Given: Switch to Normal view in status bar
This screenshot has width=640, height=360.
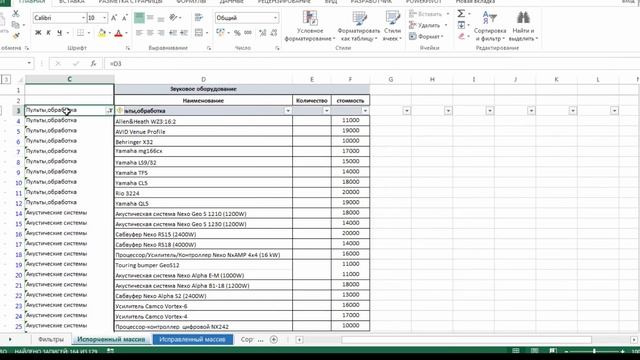Looking at the screenshot, I should [x=516, y=351].
